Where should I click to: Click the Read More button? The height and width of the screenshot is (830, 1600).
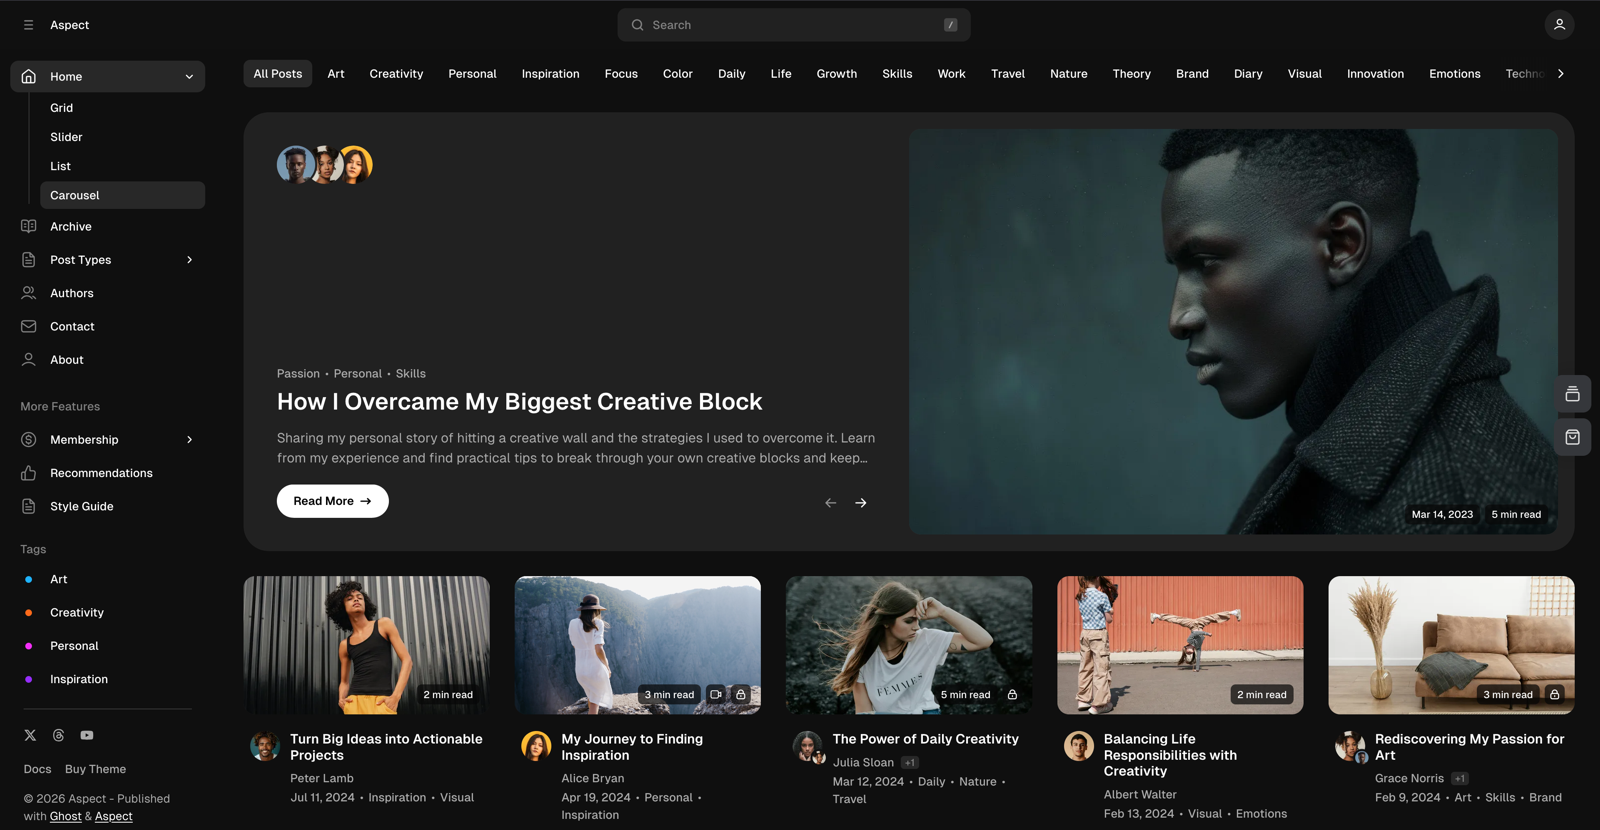(333, 501)
